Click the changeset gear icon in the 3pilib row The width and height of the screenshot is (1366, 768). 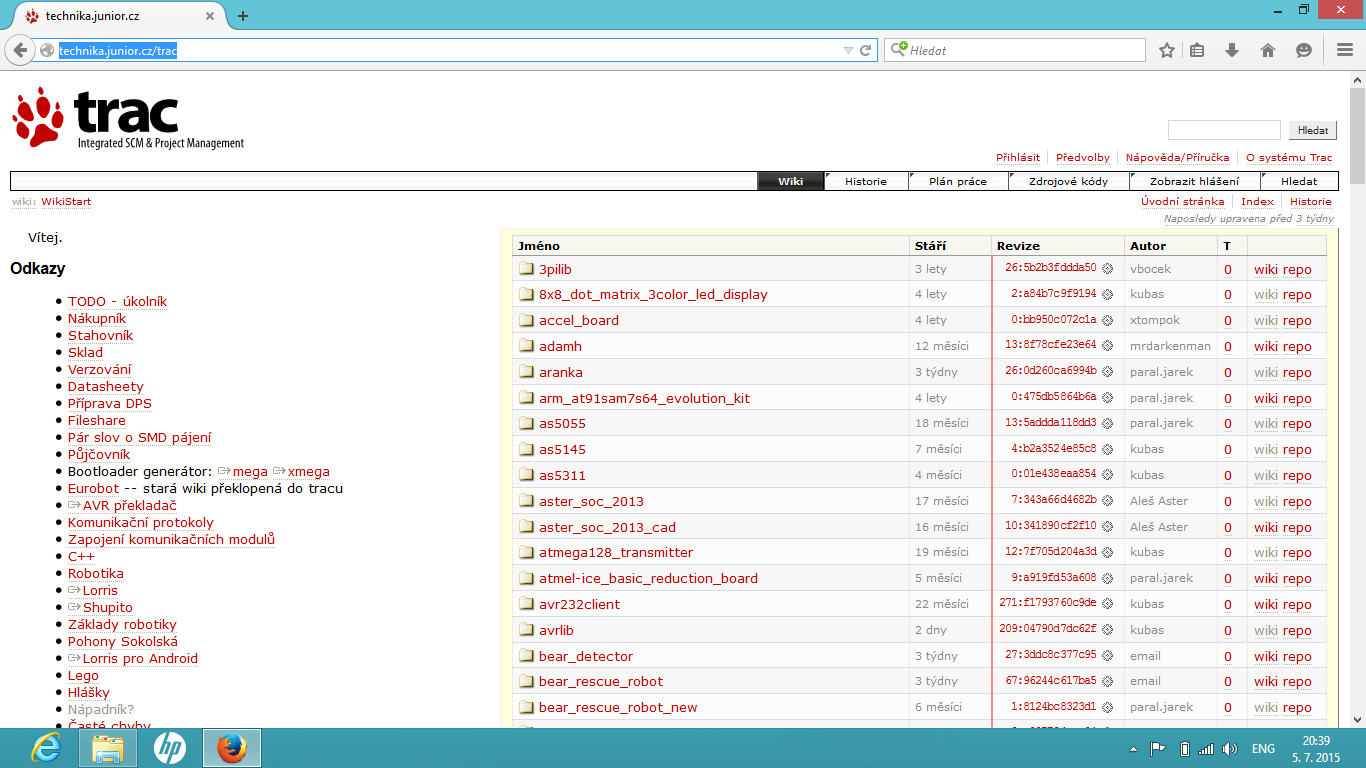[1107, 269]
